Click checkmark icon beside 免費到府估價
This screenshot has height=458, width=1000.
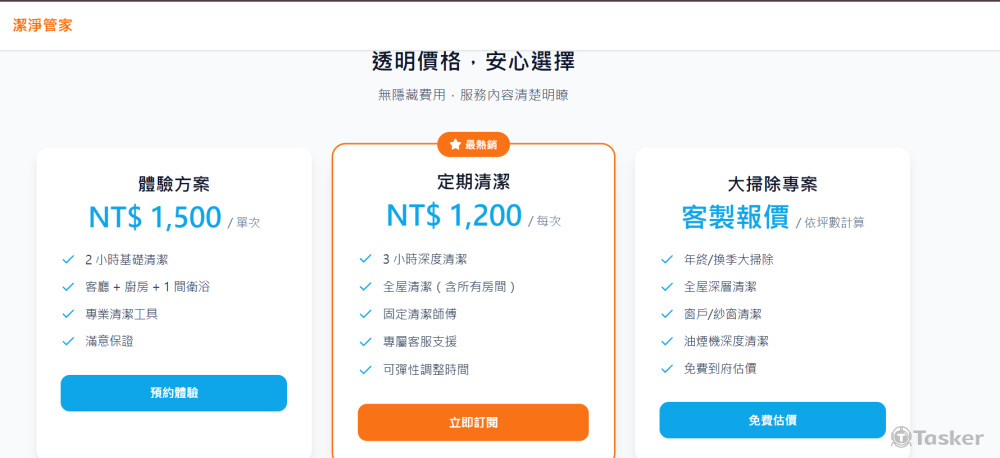click(667, 368)
